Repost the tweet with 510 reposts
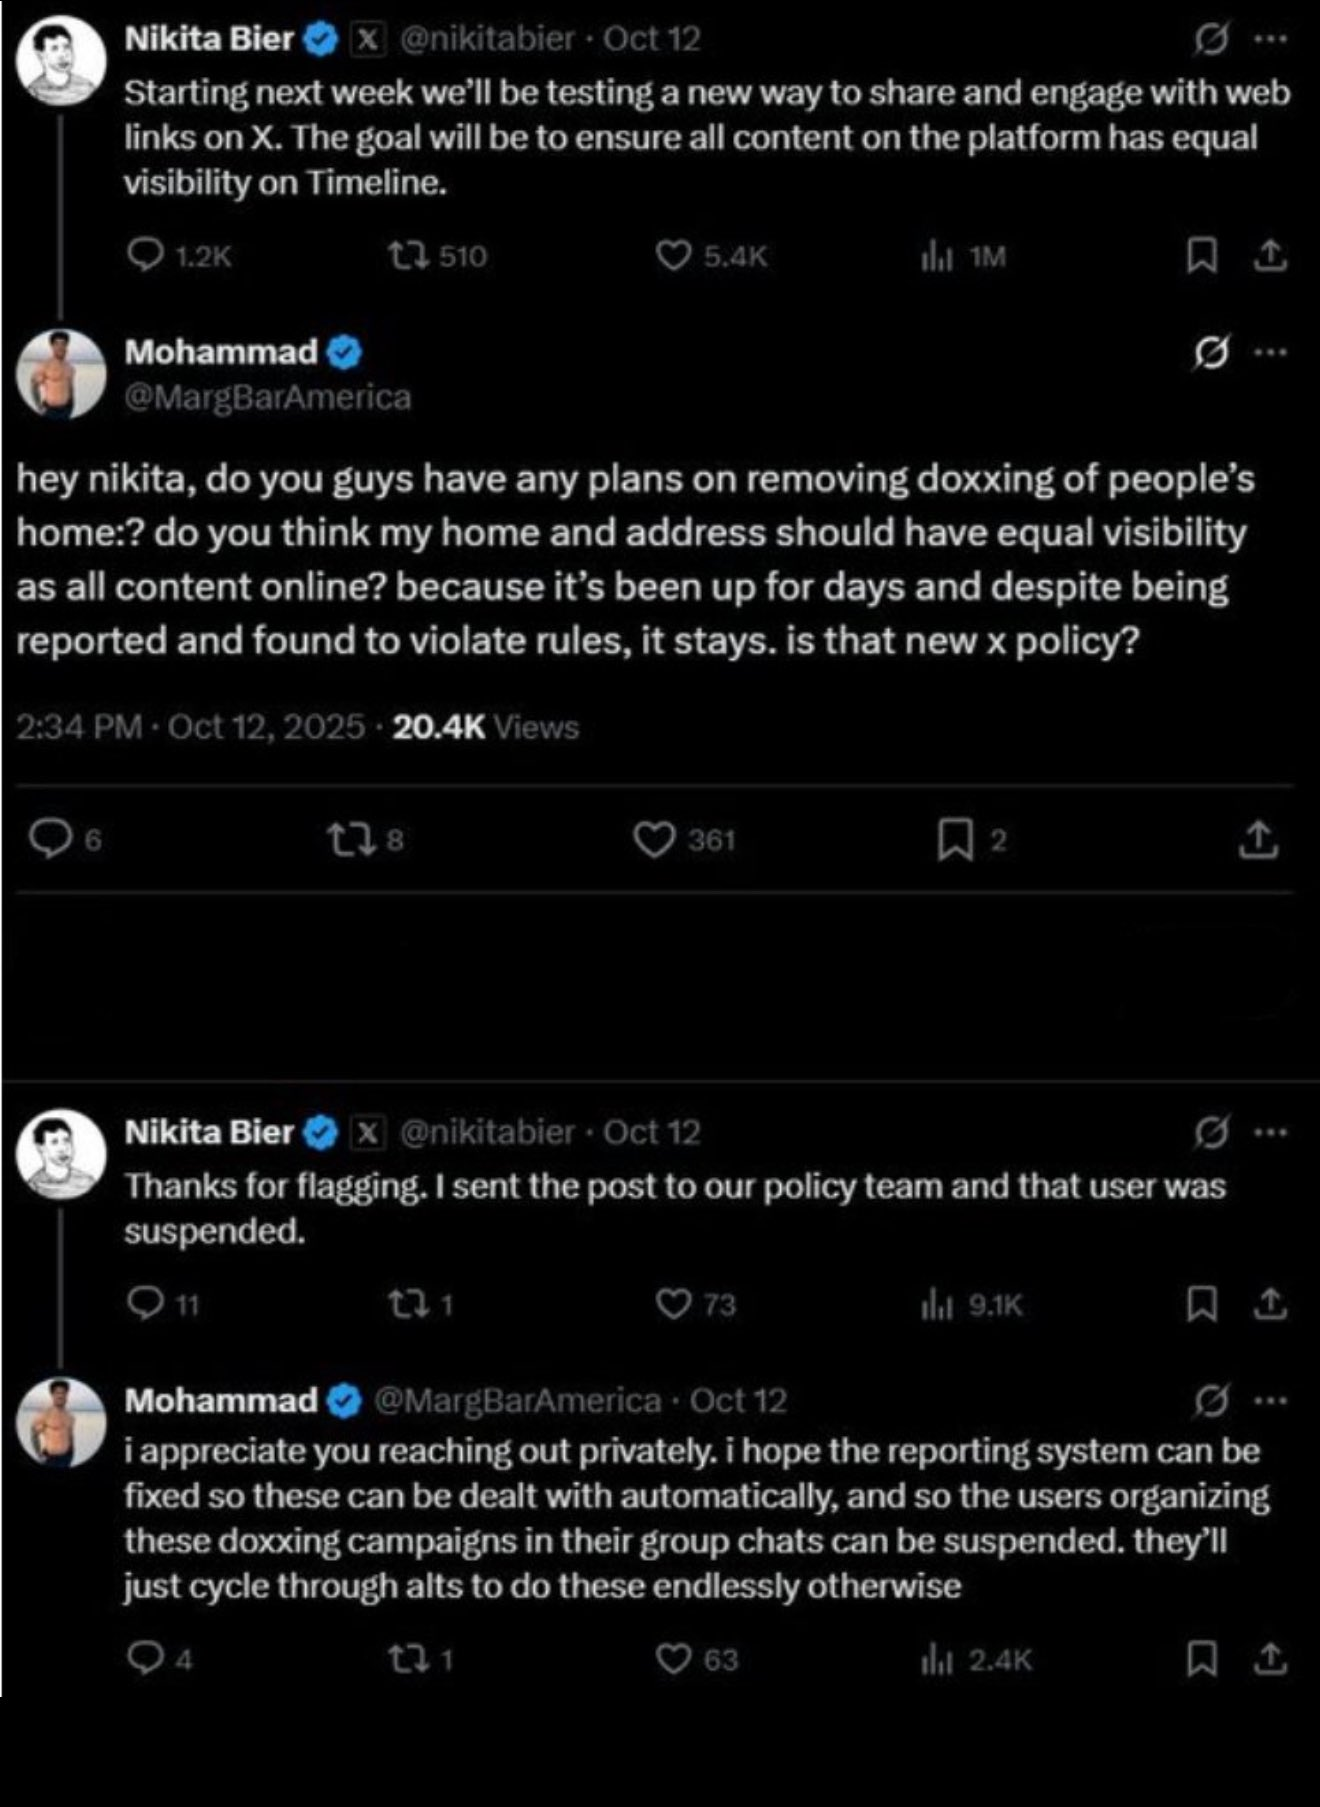 (x=405, y=256)
